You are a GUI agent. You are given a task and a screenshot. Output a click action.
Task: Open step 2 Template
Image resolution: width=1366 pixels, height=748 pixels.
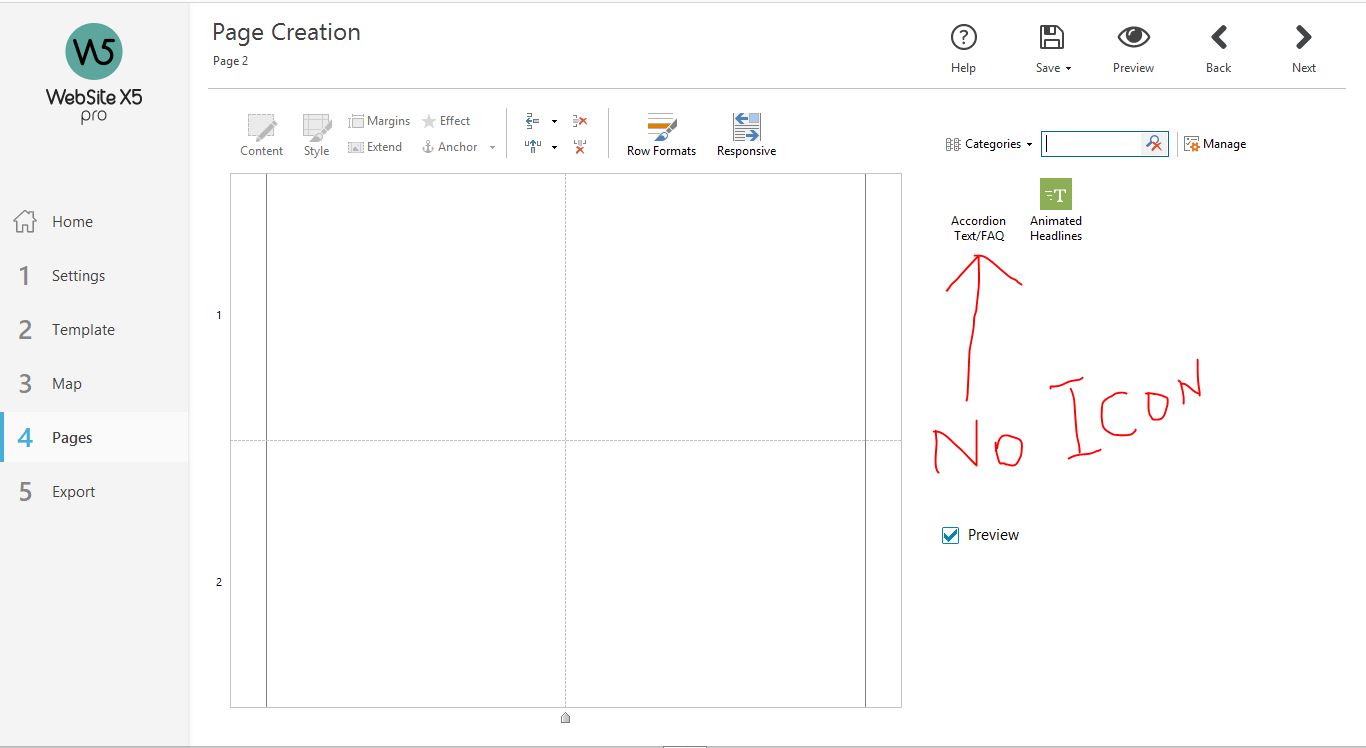pos(94,330)
